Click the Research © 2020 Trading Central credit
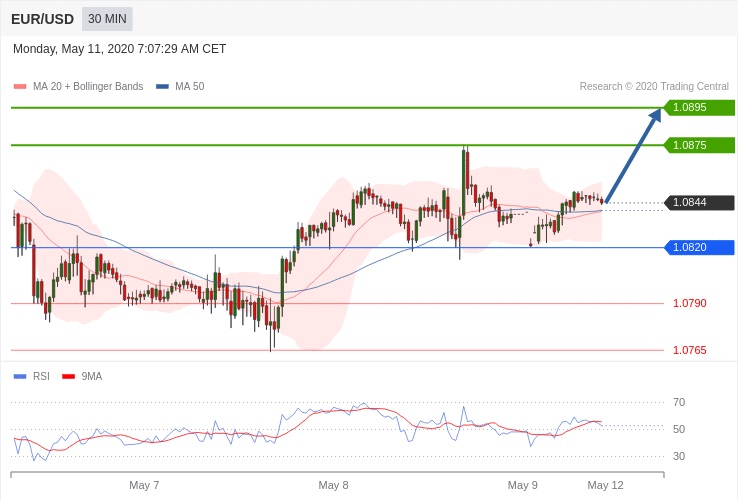Image resolution: width=738 pixels, height=500 pixels. [654, 87]
